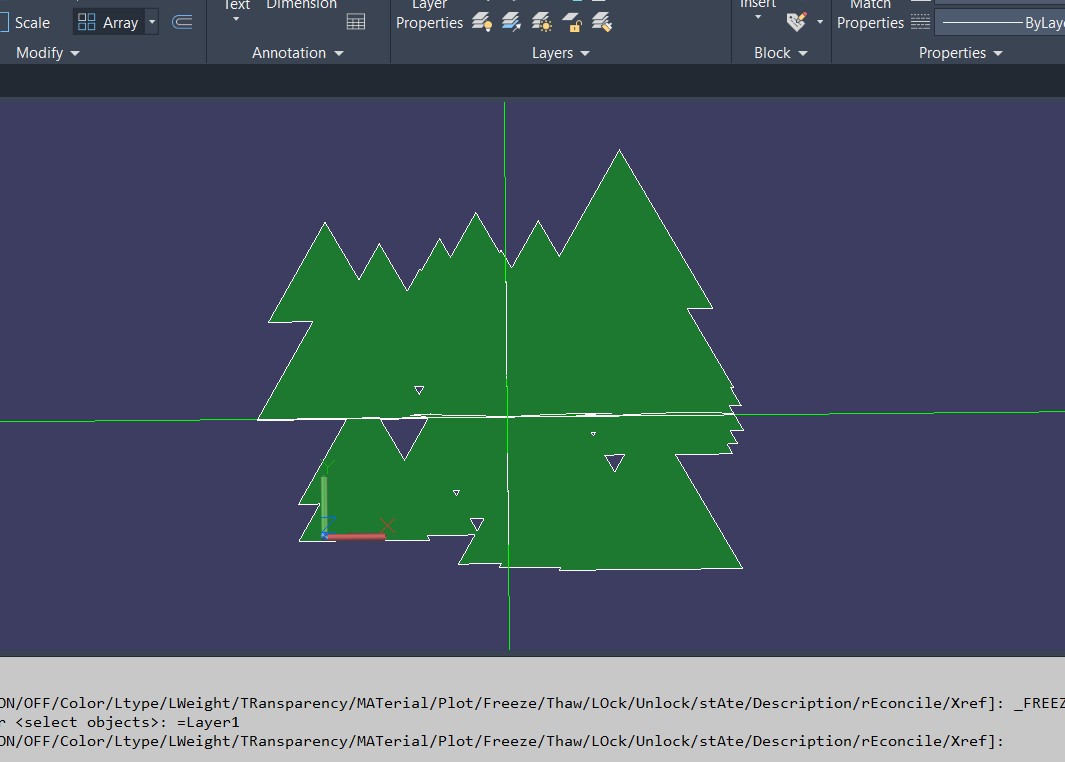This screenshot has width=1065, height=762.
Task: Click the Offset tool icon
Action: (x=182, y=22)
